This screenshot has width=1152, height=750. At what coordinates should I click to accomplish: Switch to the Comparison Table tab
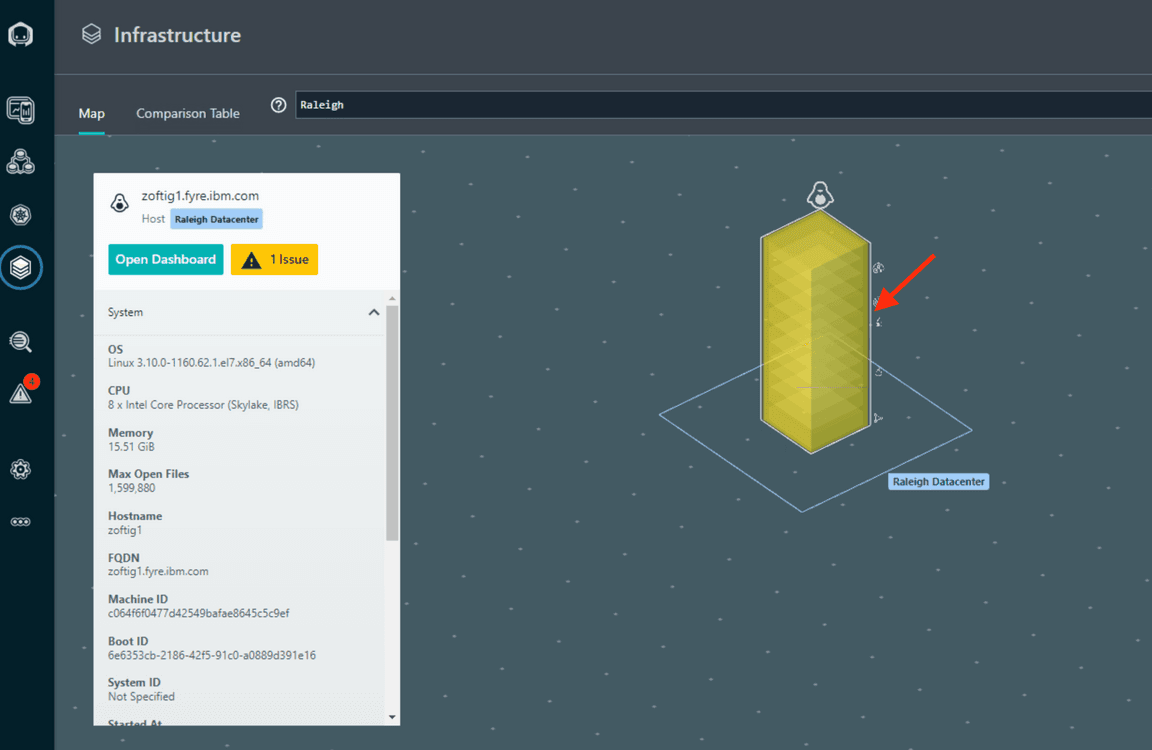pyautogui.click(x=188, y=113)
